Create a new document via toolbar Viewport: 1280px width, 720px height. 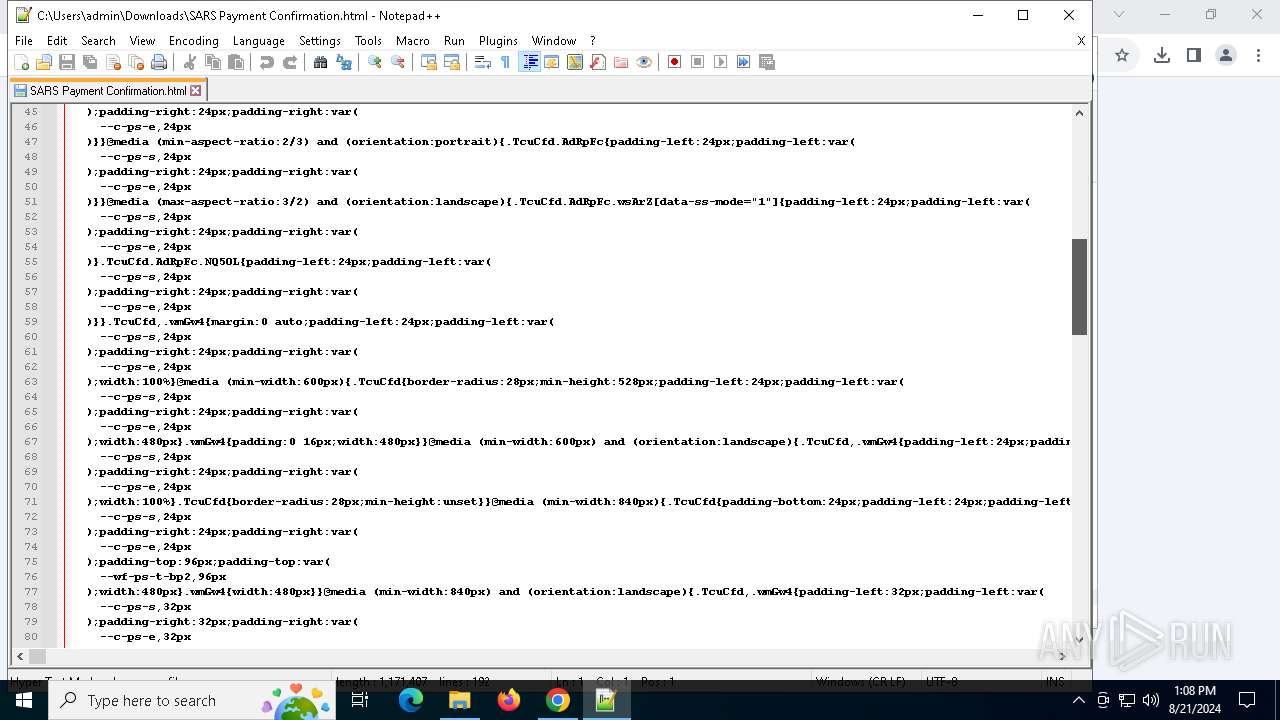click(x=21, y=62)
